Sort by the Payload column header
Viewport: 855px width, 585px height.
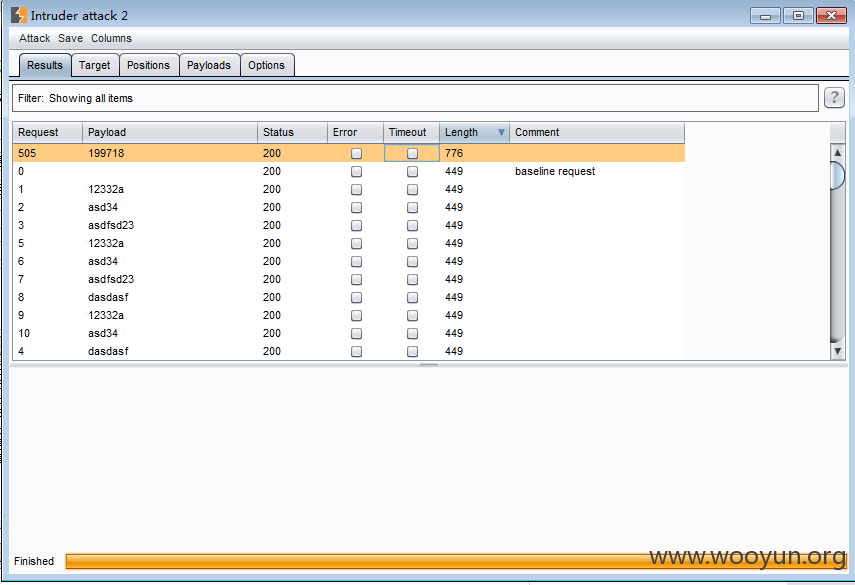point(170,132)
